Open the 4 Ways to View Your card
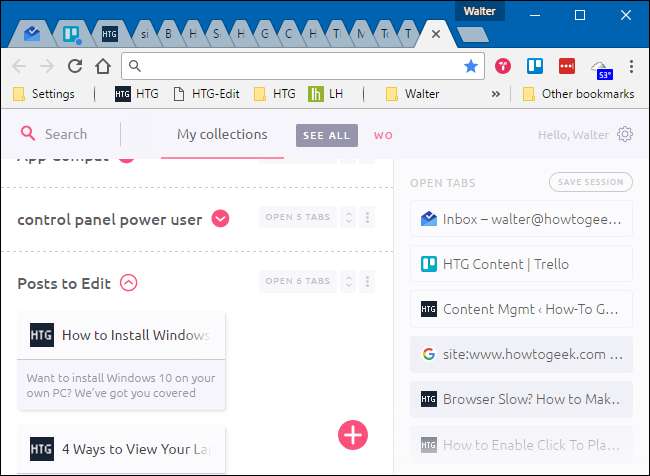Viewport: 650px width, 476px height. [121, 449]
